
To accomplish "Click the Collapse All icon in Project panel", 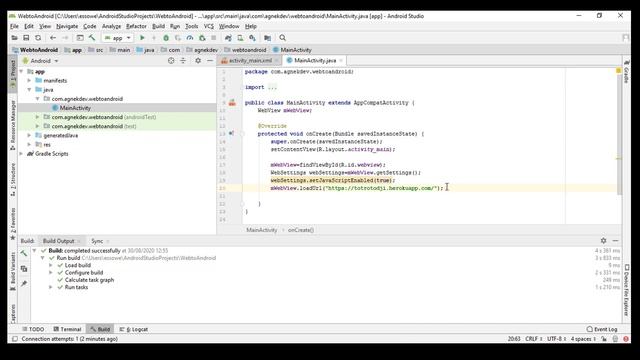I will pos(183,61).
